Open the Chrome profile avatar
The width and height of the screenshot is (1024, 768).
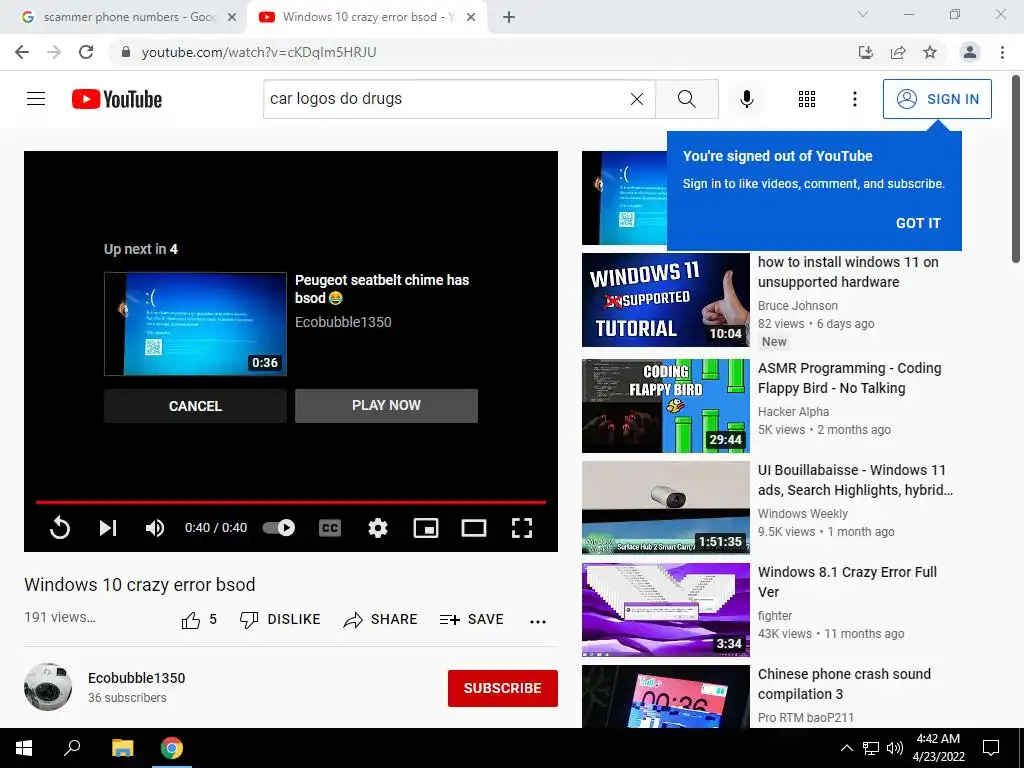(x=970, y=52)
